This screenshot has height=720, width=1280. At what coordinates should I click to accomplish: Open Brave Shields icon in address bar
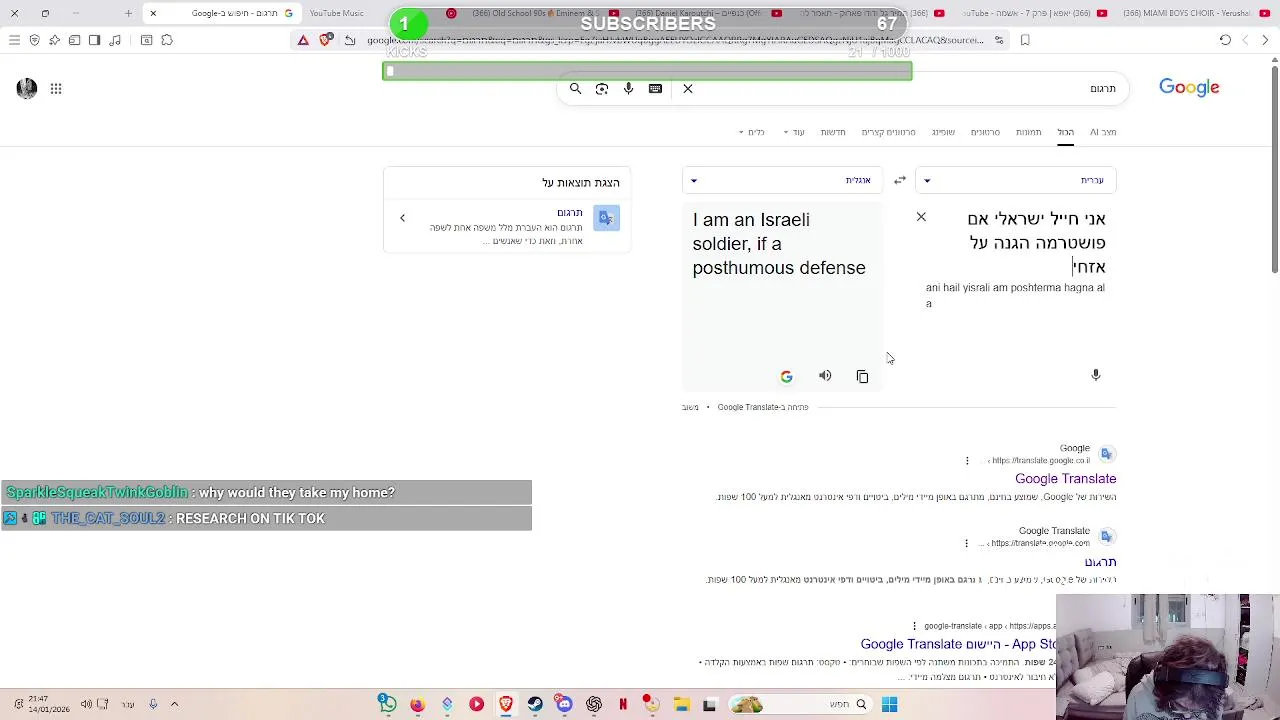click(326, 40)
